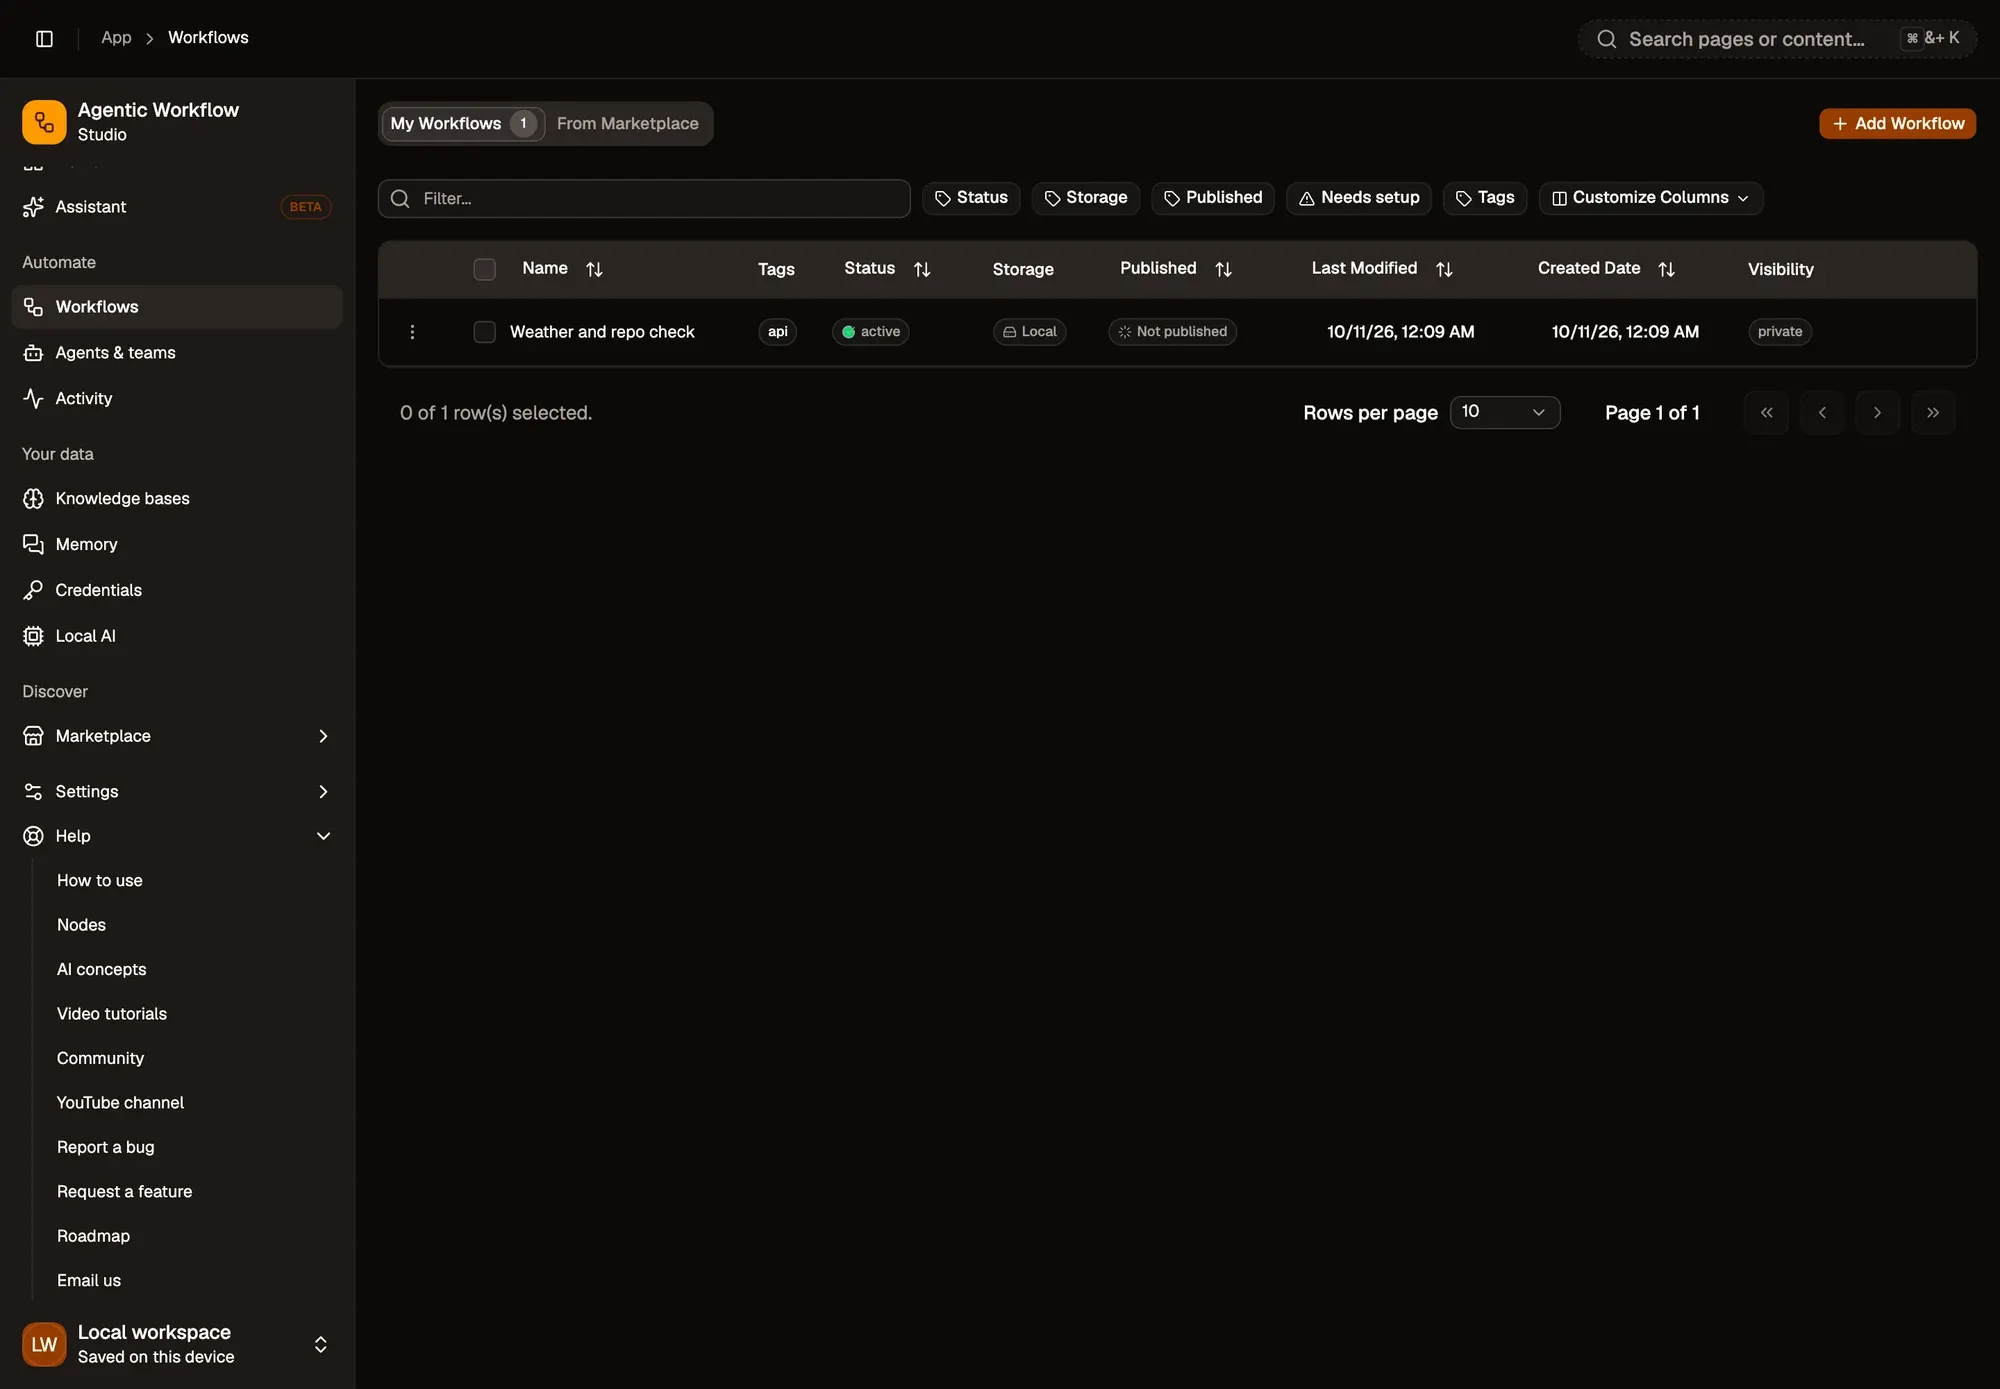This screenshot has height=1389, width=2000.
Task: Toggle the Status filter chip
Action: (971, 198)
